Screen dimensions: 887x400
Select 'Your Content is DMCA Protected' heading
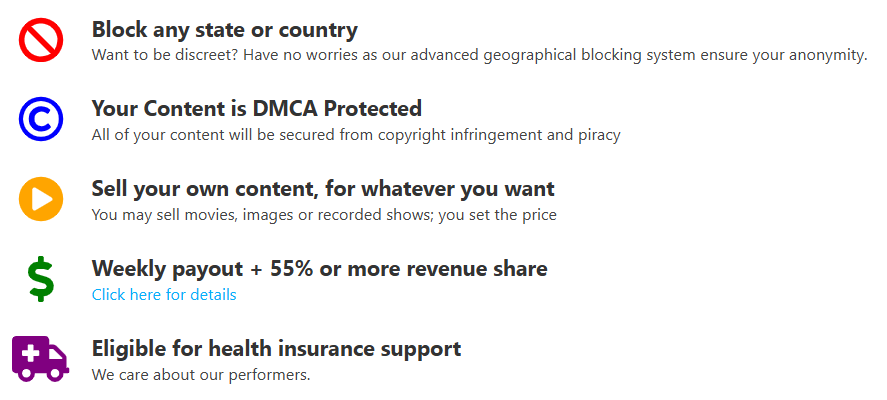click(x=257, y=108)
